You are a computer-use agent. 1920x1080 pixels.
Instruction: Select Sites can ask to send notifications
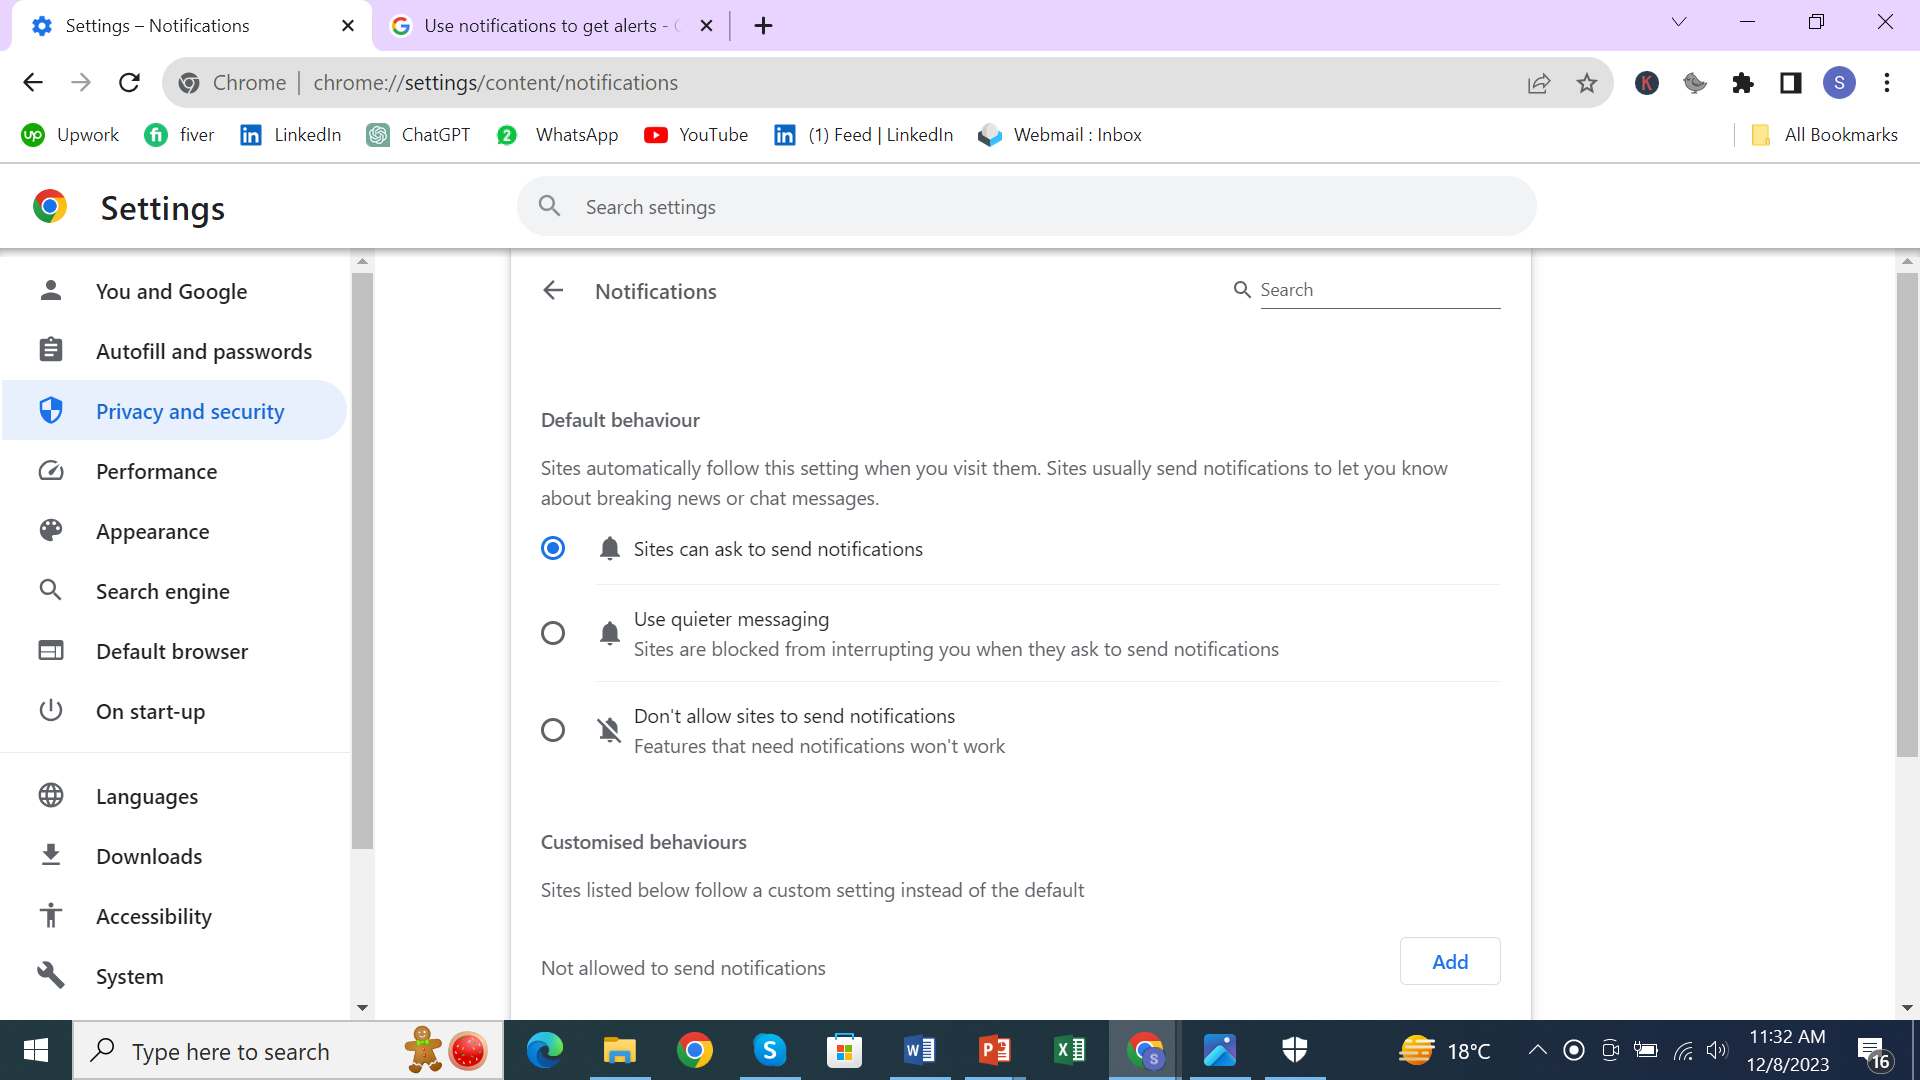pyautogui.click(x=553, y=549)
